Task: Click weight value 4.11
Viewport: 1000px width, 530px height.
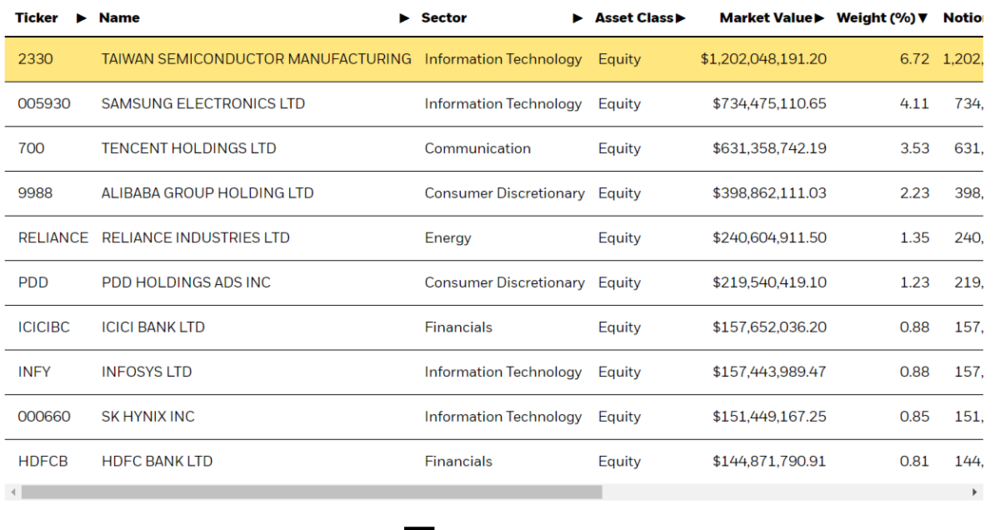Action: (915, 103)
